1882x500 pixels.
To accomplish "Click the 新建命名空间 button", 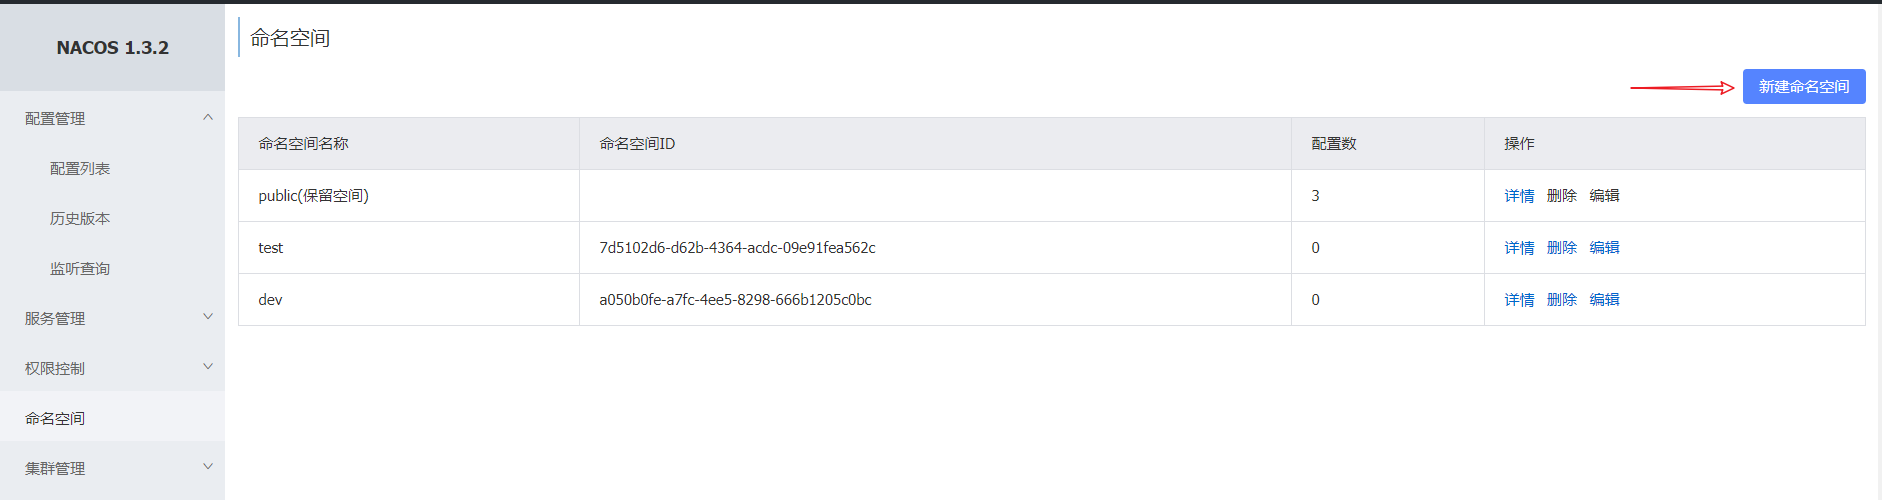I will point(1803,87).
